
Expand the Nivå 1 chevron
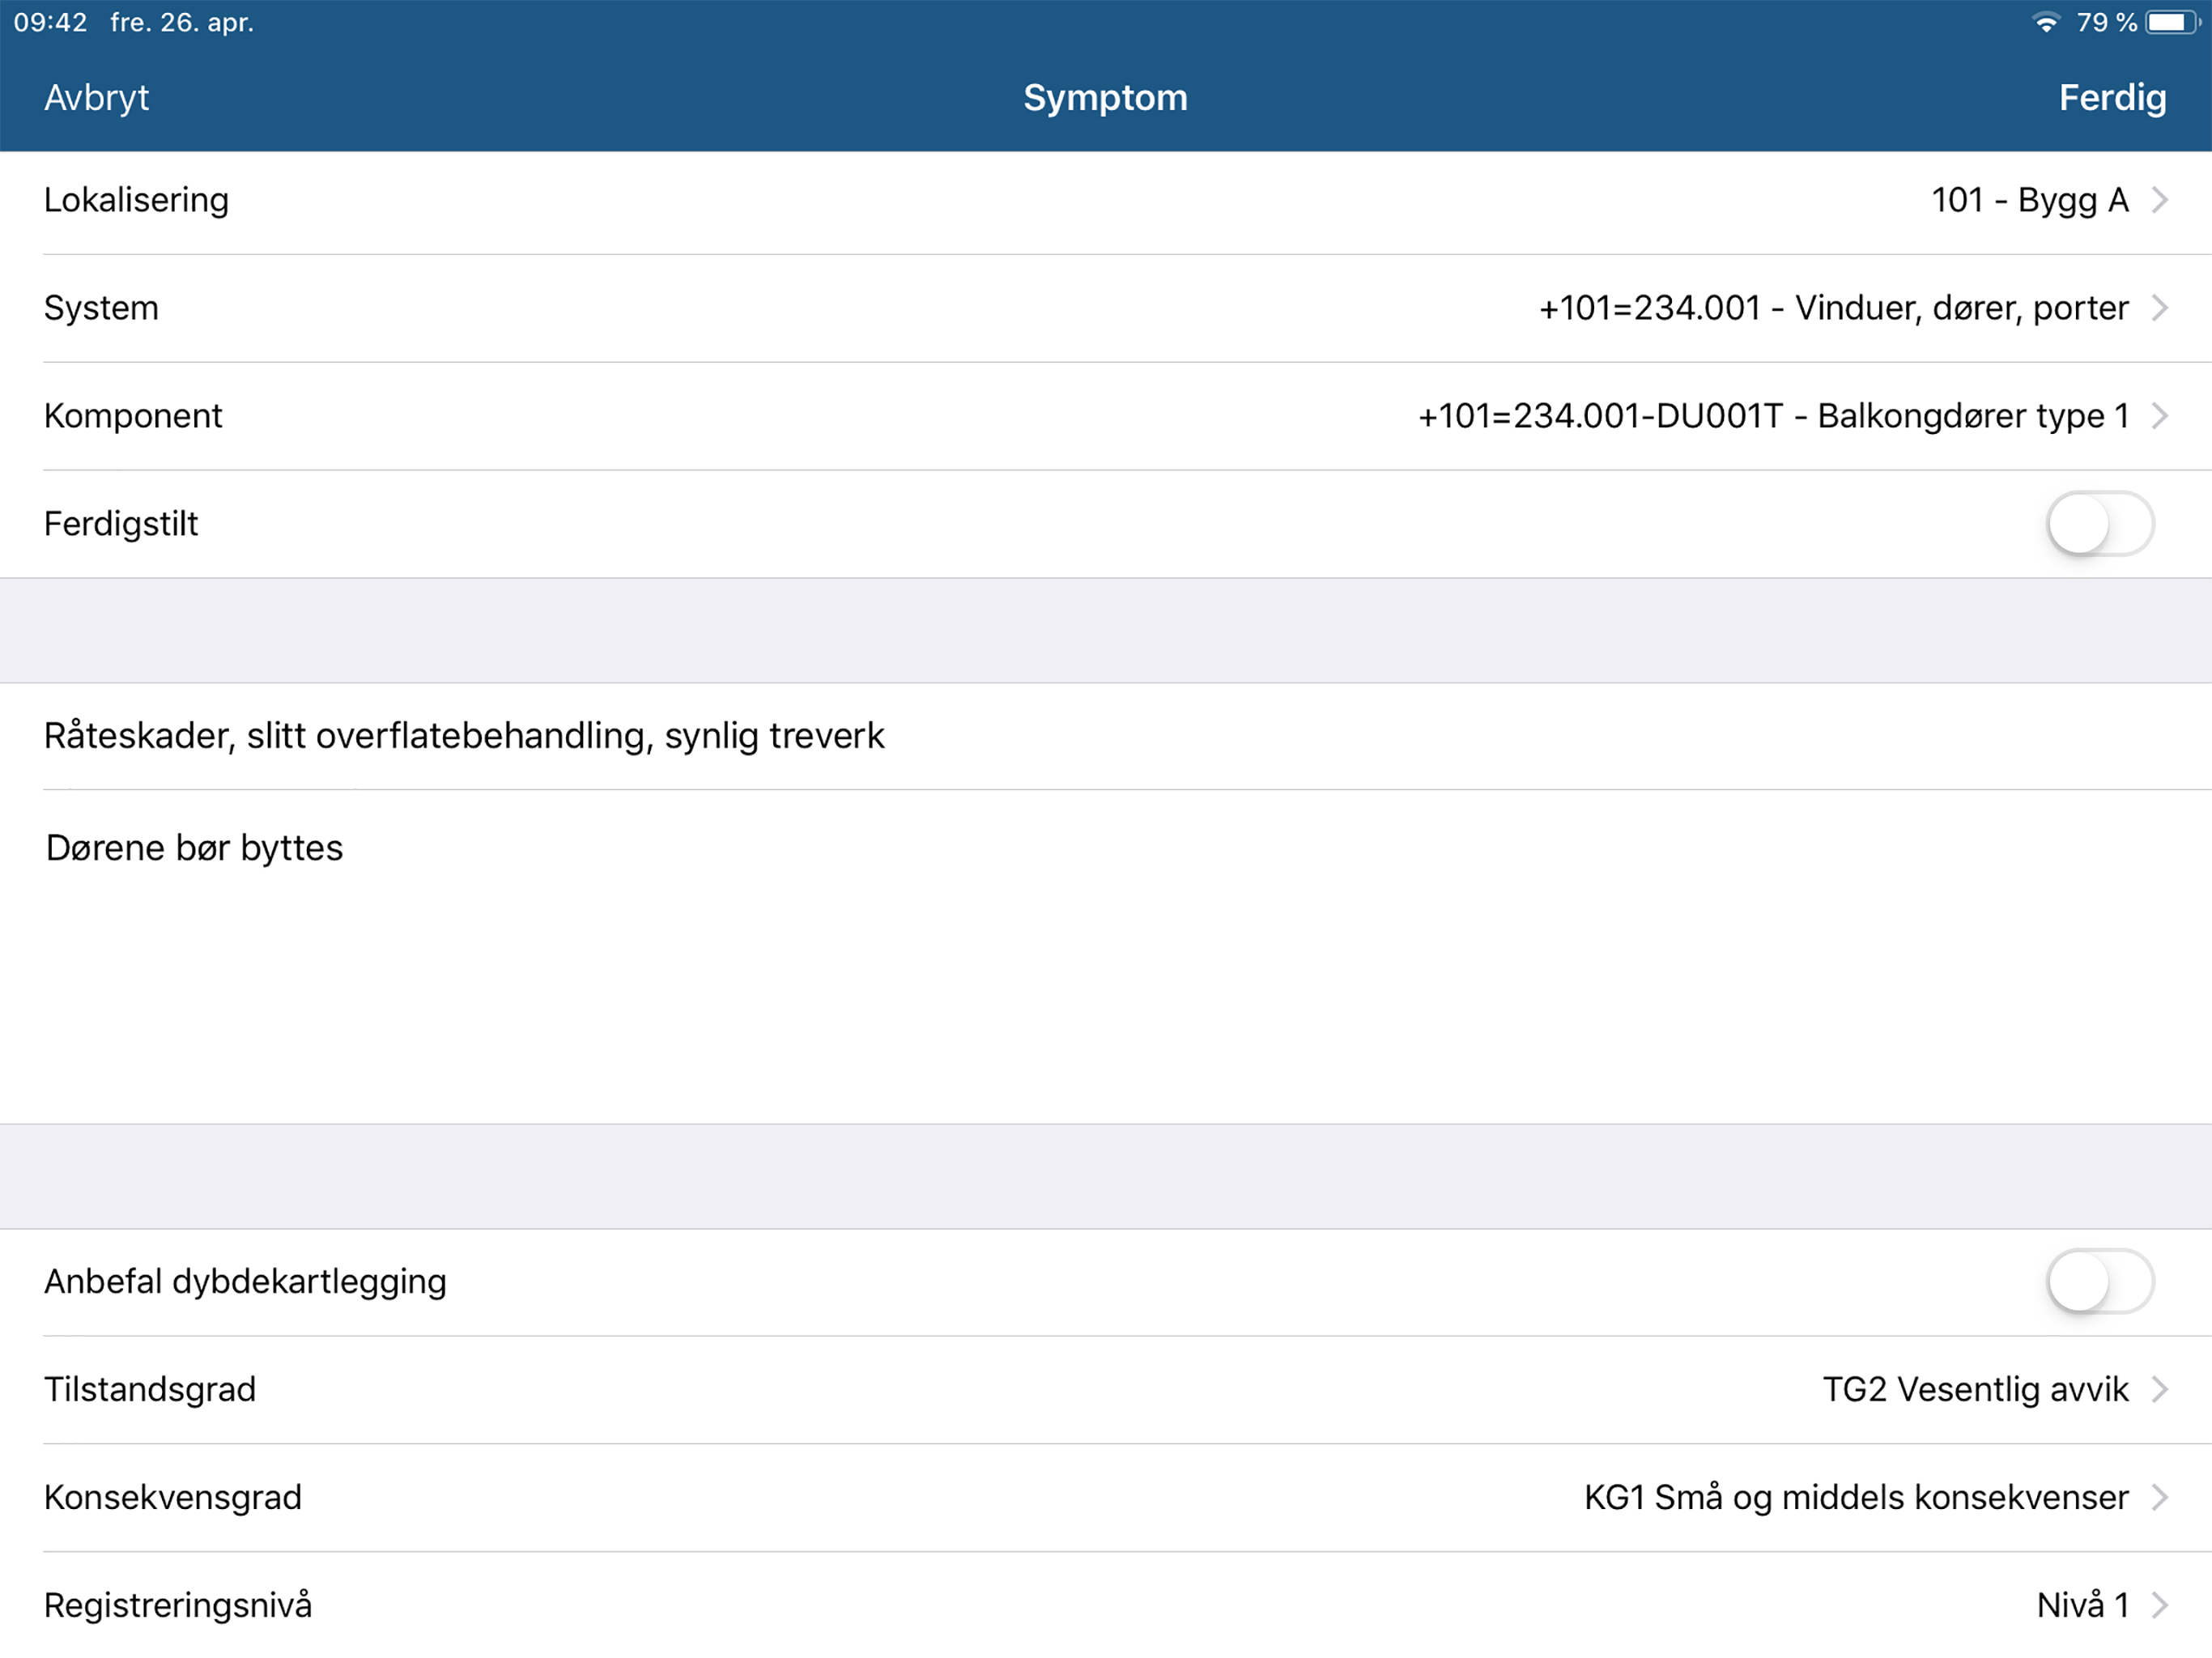(2160, 1605)
